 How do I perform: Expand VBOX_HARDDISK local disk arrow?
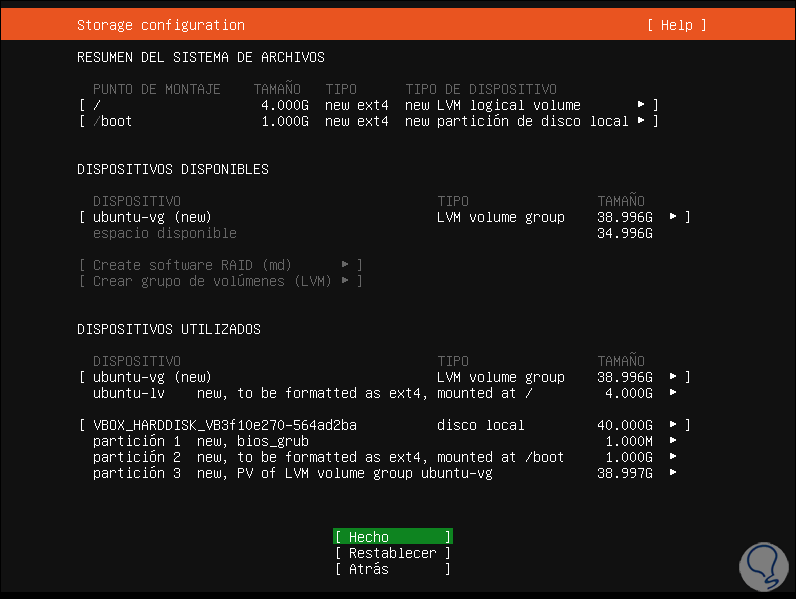click(x=673, y=425)
